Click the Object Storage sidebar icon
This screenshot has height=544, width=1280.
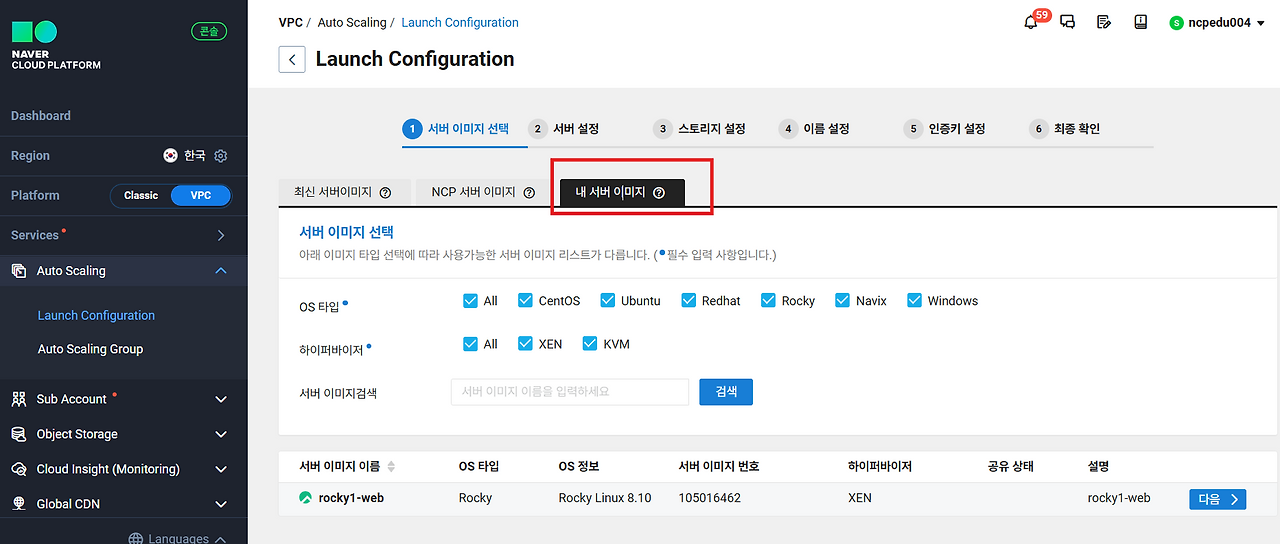click(19, 434)
